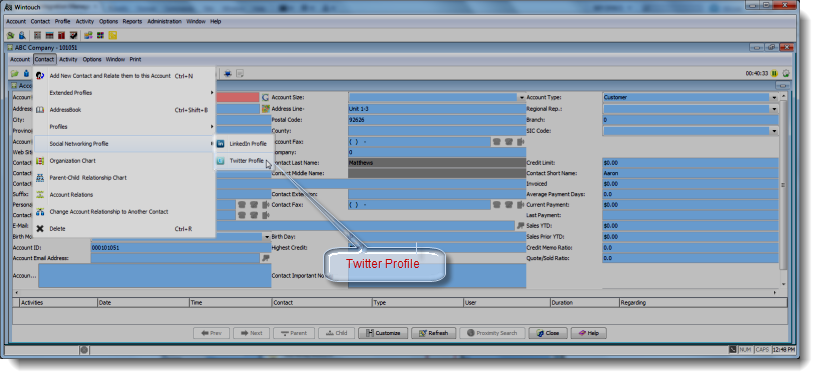Expand the Extended Profiles submenu arrow
Screen dimensions: 820x379
tap(212, 93)
